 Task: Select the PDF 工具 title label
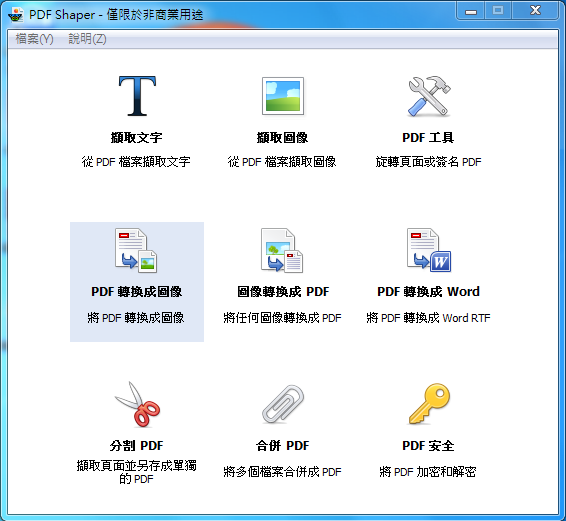click(428, 138)
